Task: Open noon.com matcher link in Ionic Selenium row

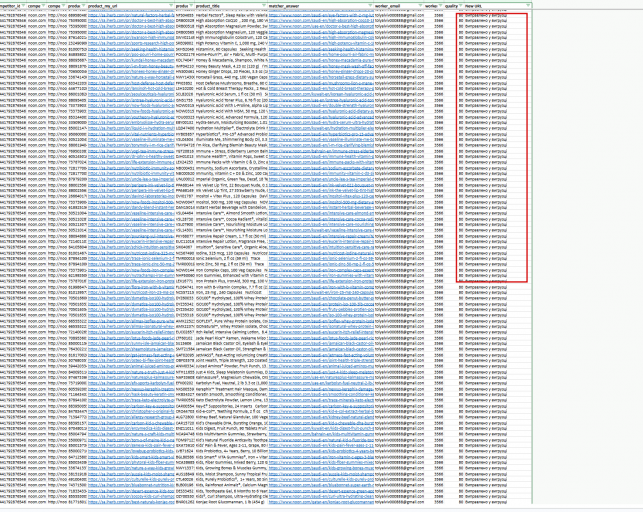Action: coord(322,258)
